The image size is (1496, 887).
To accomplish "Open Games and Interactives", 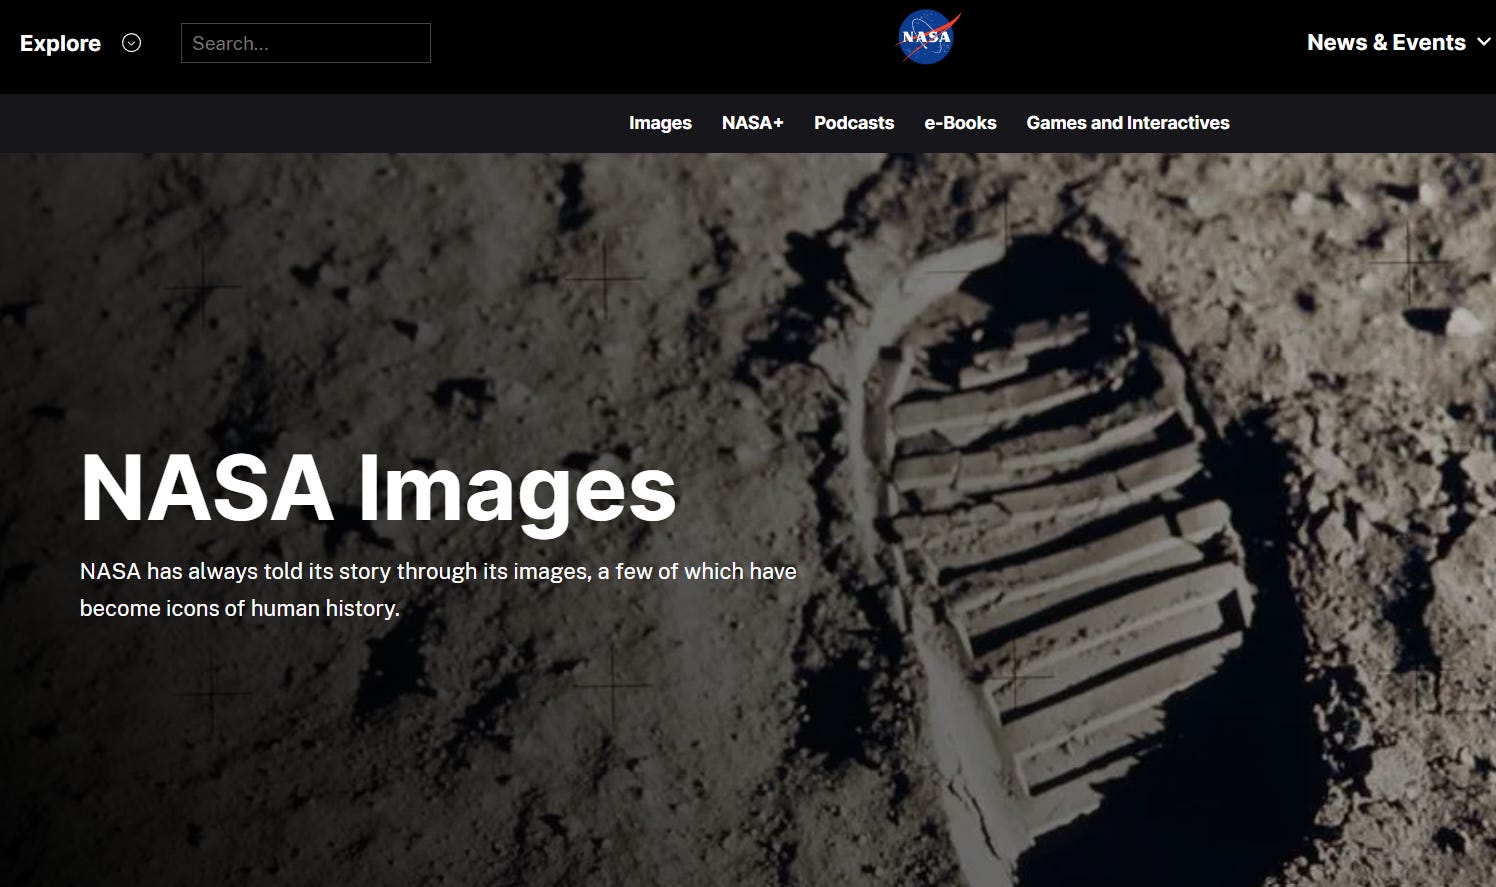I will 1128,123.
